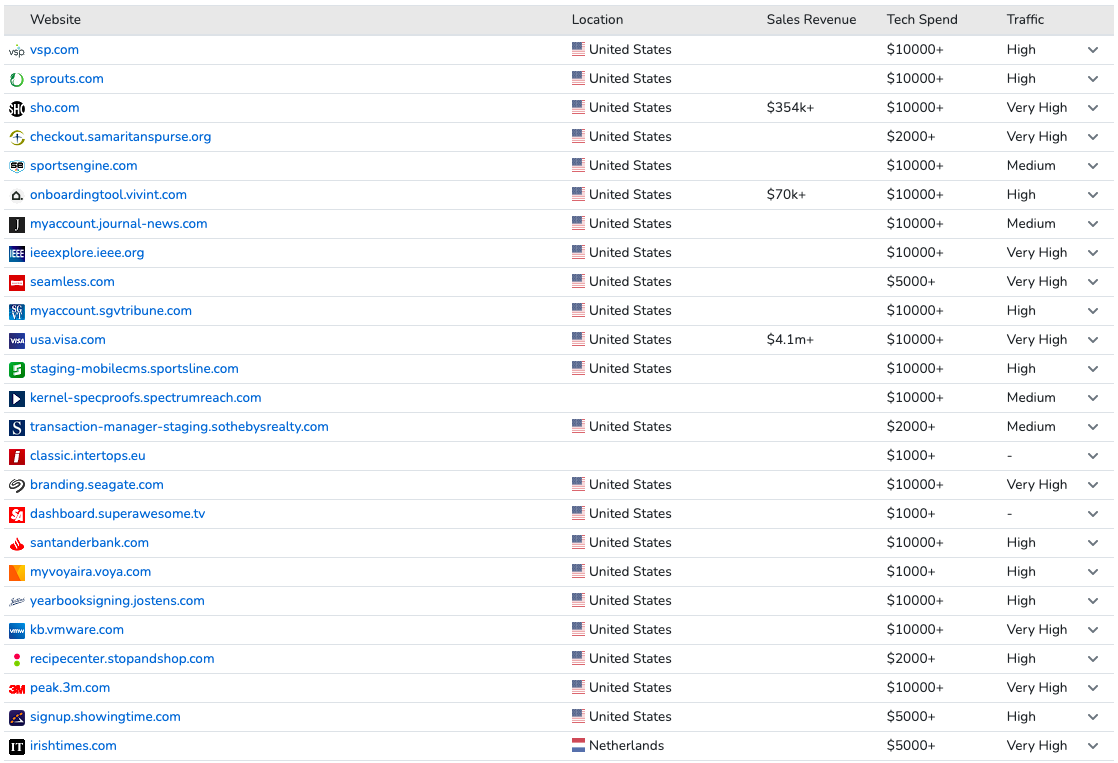Expand the classic.intertops.eu row chevron
This screenshot has height=763, width=1118.
click(1093, 456)
